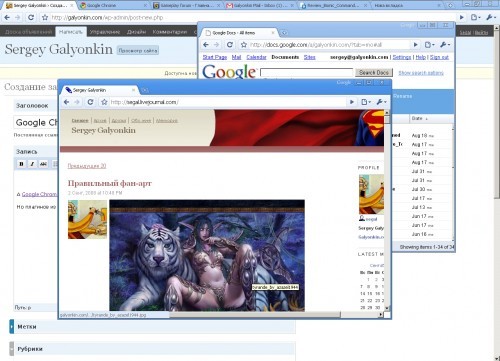Open the page menu in the Google Docs window

(x=430, y=45)
